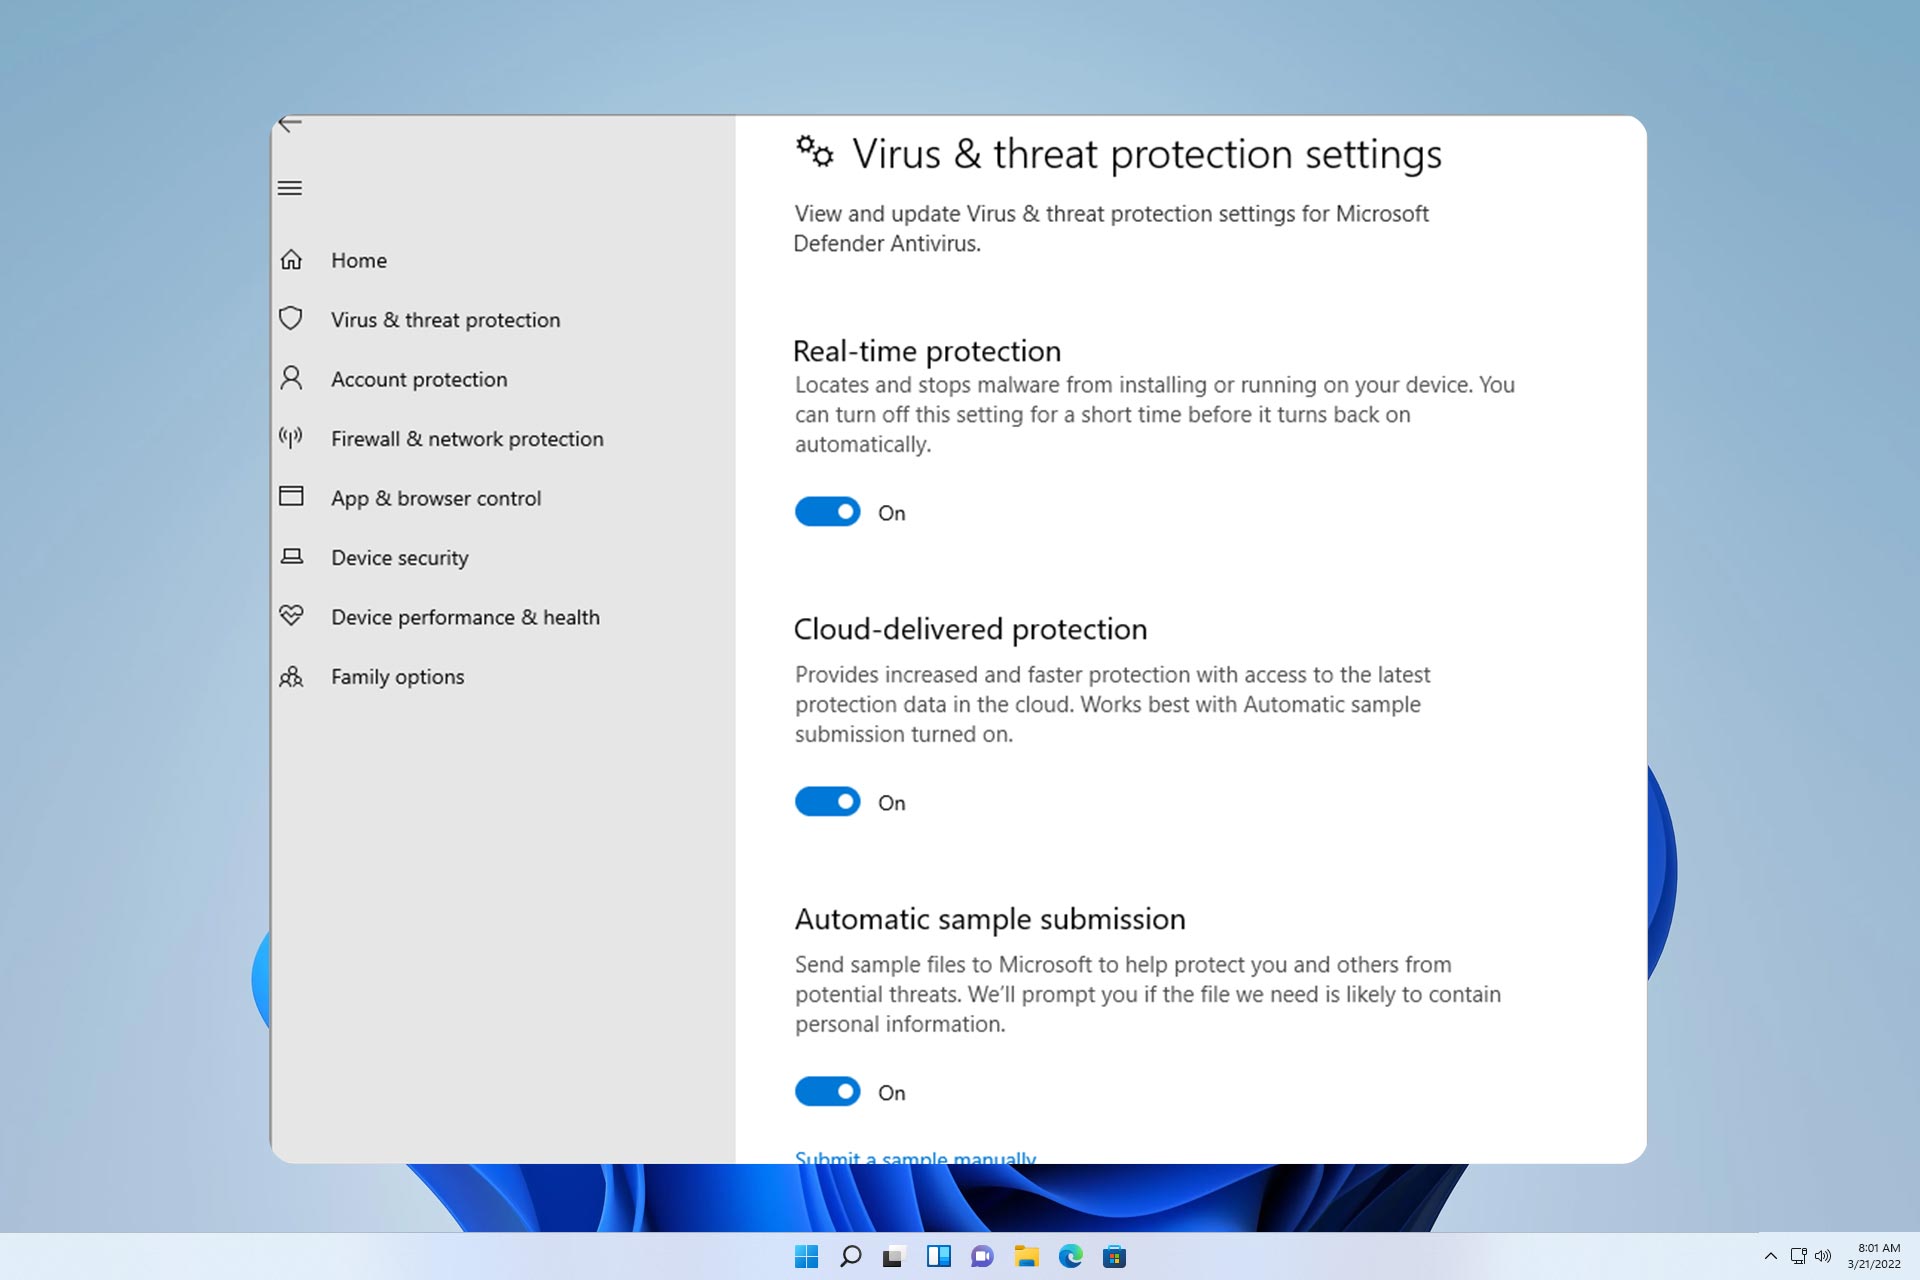
Task: Launch Chat app from taskbar
Action: click(982, 1257)
